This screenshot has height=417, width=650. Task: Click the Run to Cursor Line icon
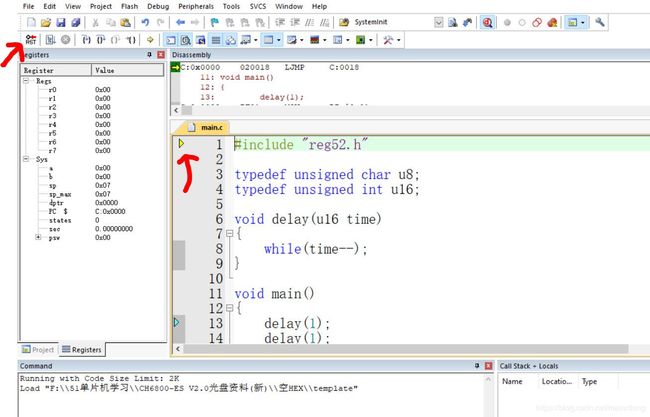point(131,40)
